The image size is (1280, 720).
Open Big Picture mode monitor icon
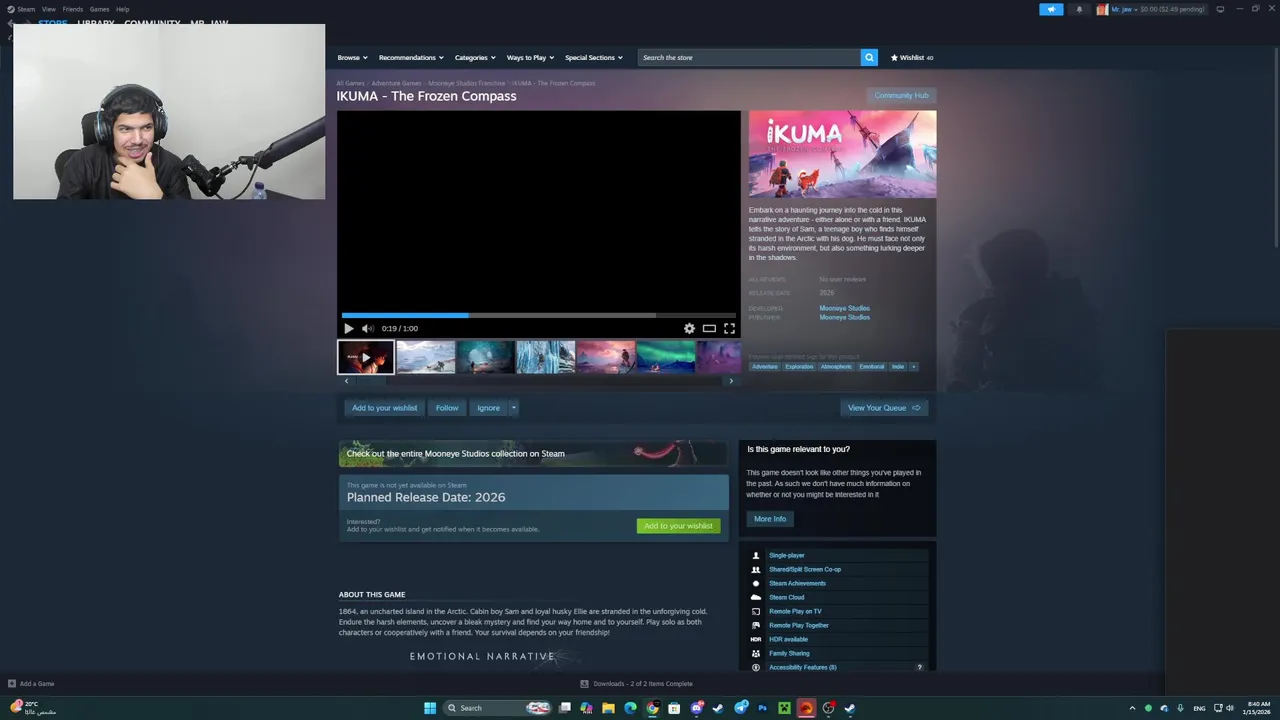point(1220,9)
